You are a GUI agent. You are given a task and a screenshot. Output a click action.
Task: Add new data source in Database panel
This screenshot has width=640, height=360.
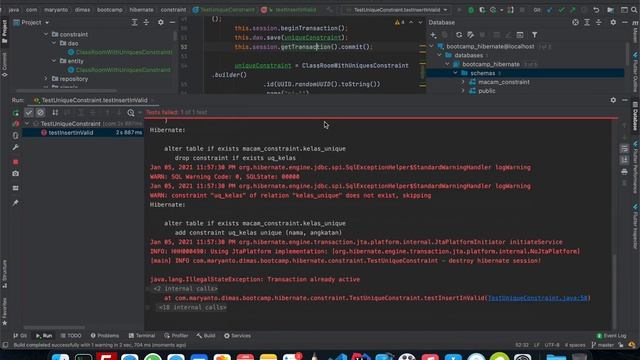(x=433, y=35)
